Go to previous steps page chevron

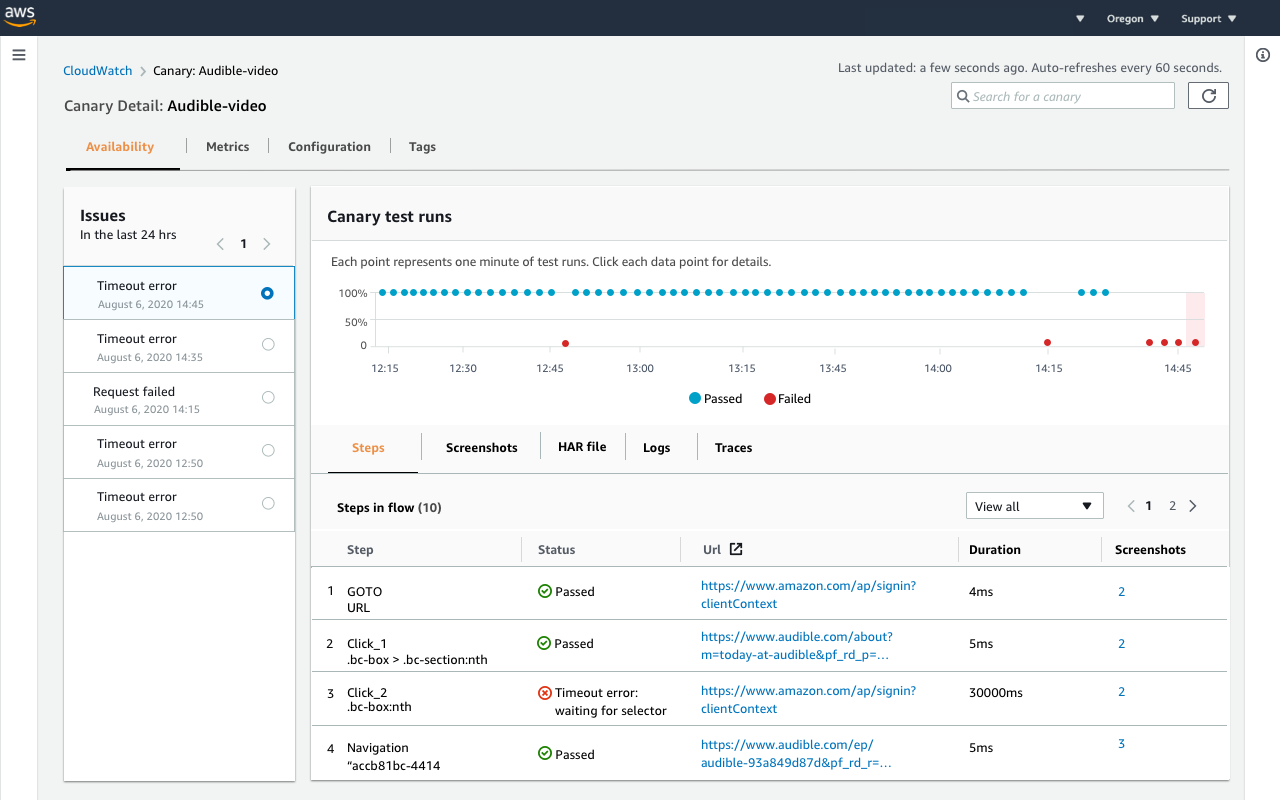(1131, 506)
